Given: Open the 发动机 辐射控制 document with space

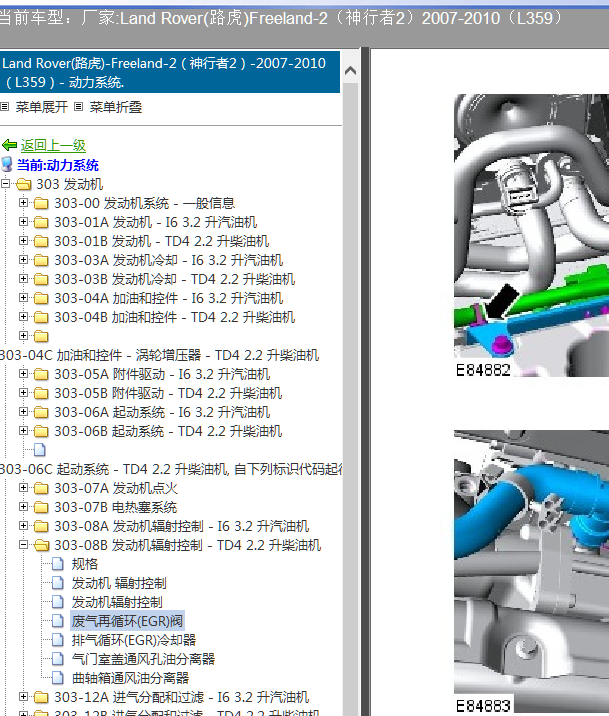Looking at the screenshot, I should pyautogui.click(x=119, y=583).
